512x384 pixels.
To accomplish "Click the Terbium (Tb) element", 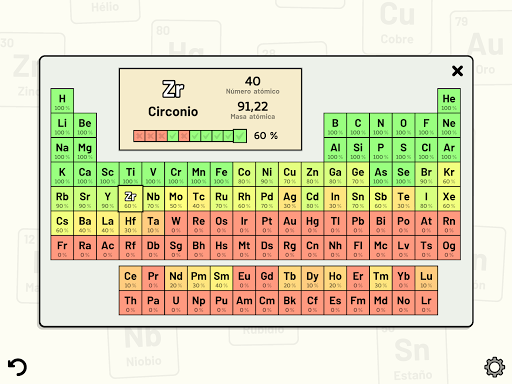I will (290, 278).
